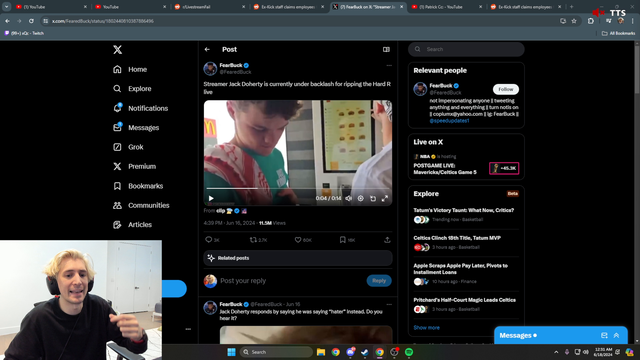Open browser extensions puzzle icon
640x360 pixels.
coord(591,21)
